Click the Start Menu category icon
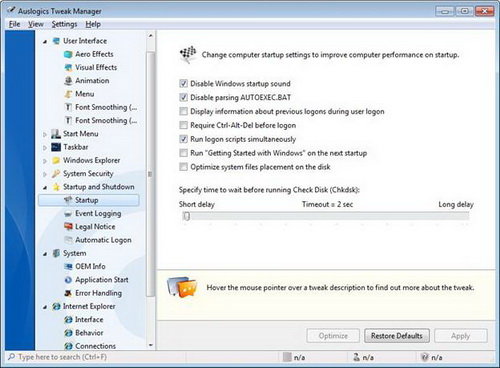Image resolution: width=500 pixels, height=368 pixels. [x=56, y=134]
